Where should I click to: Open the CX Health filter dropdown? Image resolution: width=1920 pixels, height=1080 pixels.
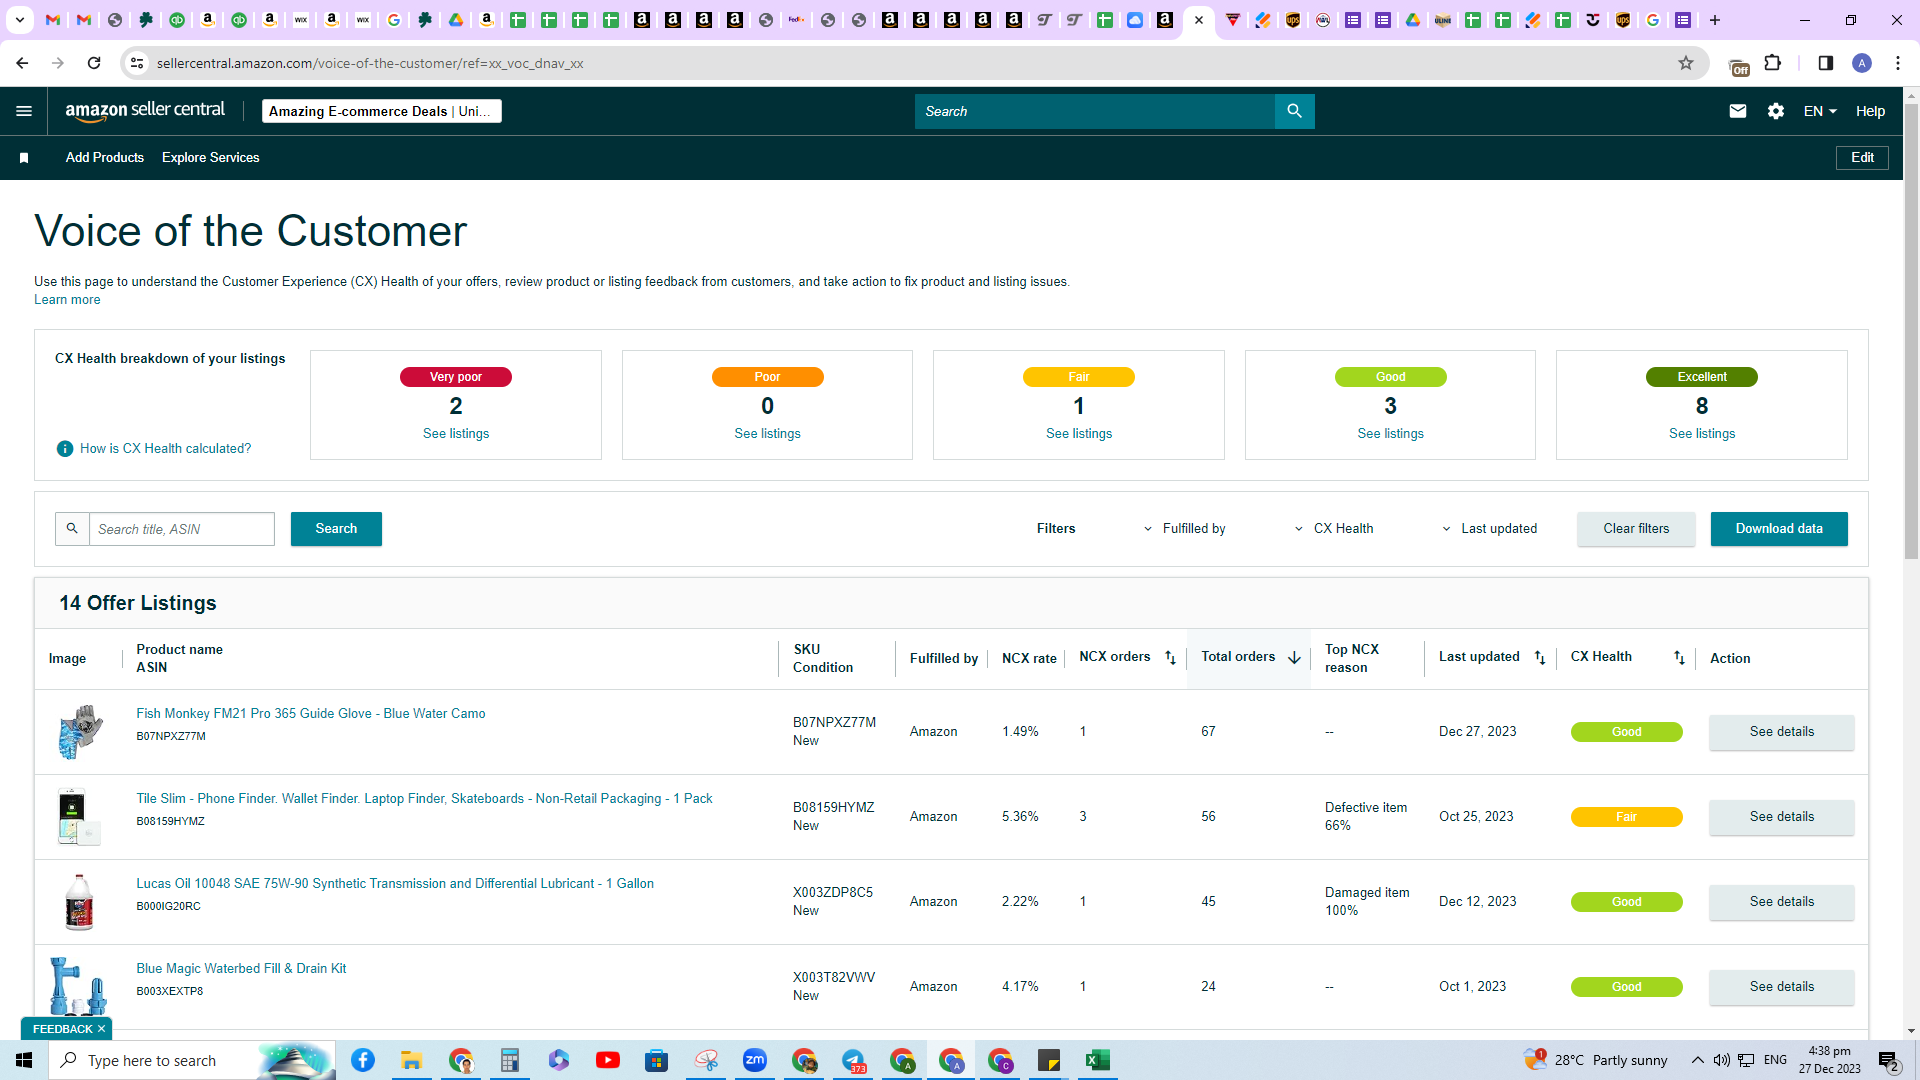[1334, 529]
